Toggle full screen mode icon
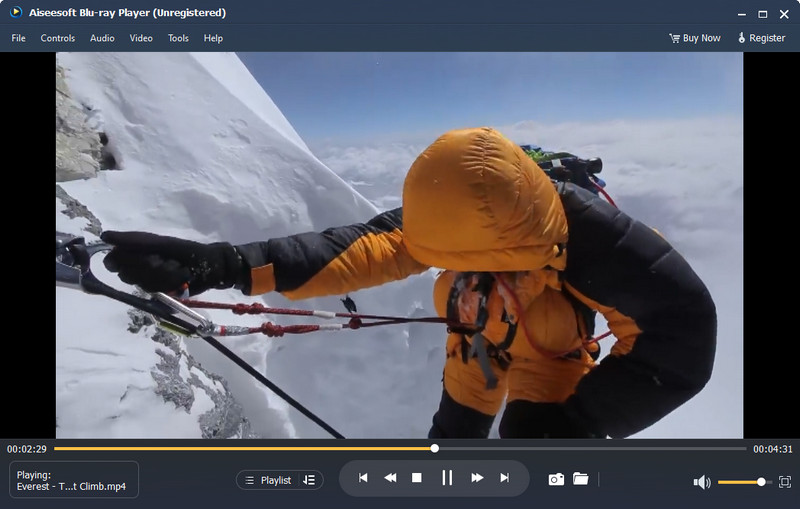800x509 pixels. click(x=785, y=482)
